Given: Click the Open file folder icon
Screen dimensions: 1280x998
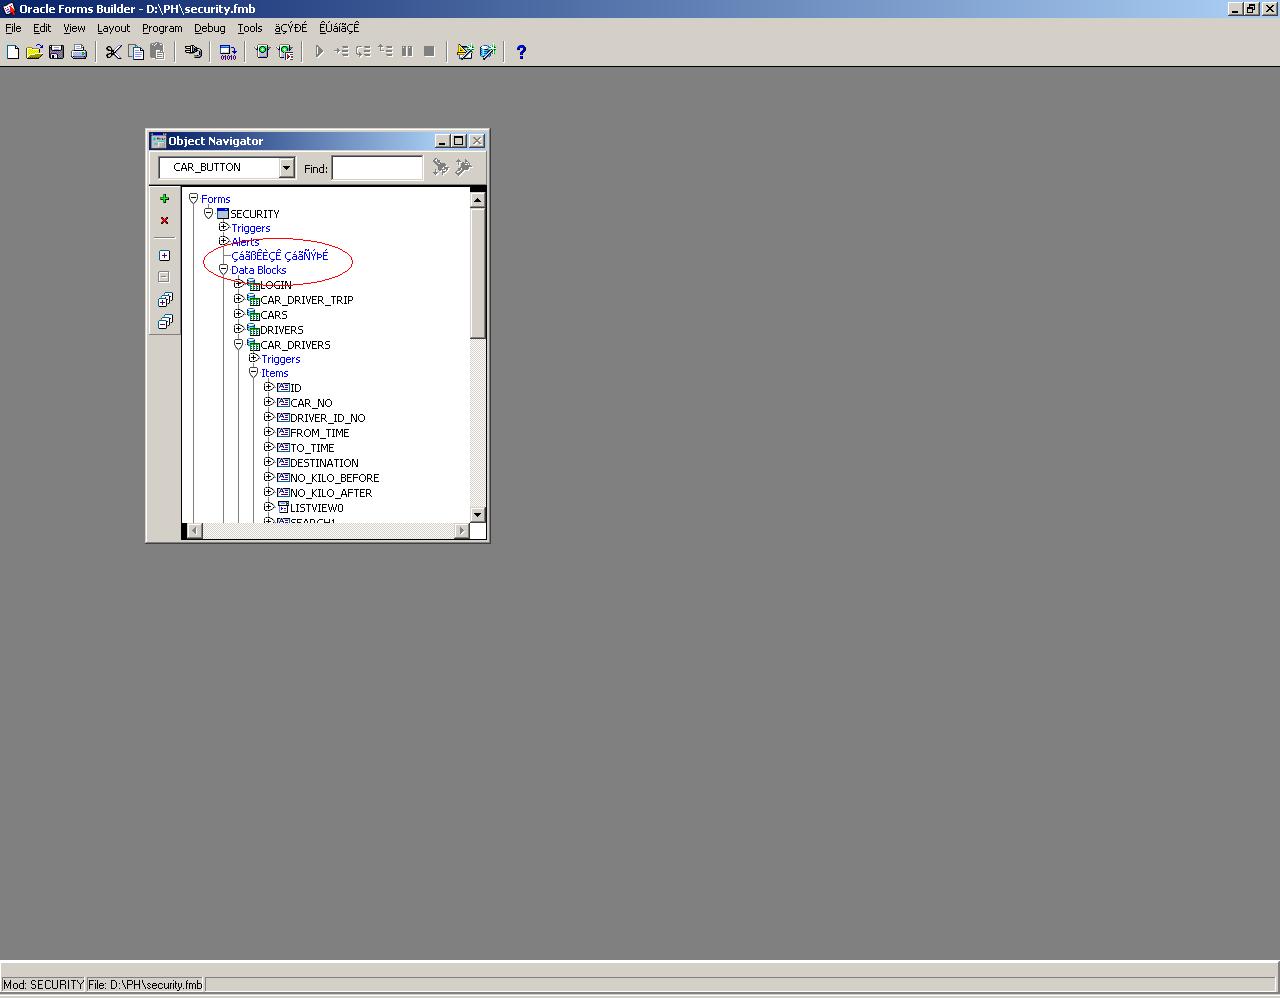Looking at the screenshot, I should tap(34, 52).
